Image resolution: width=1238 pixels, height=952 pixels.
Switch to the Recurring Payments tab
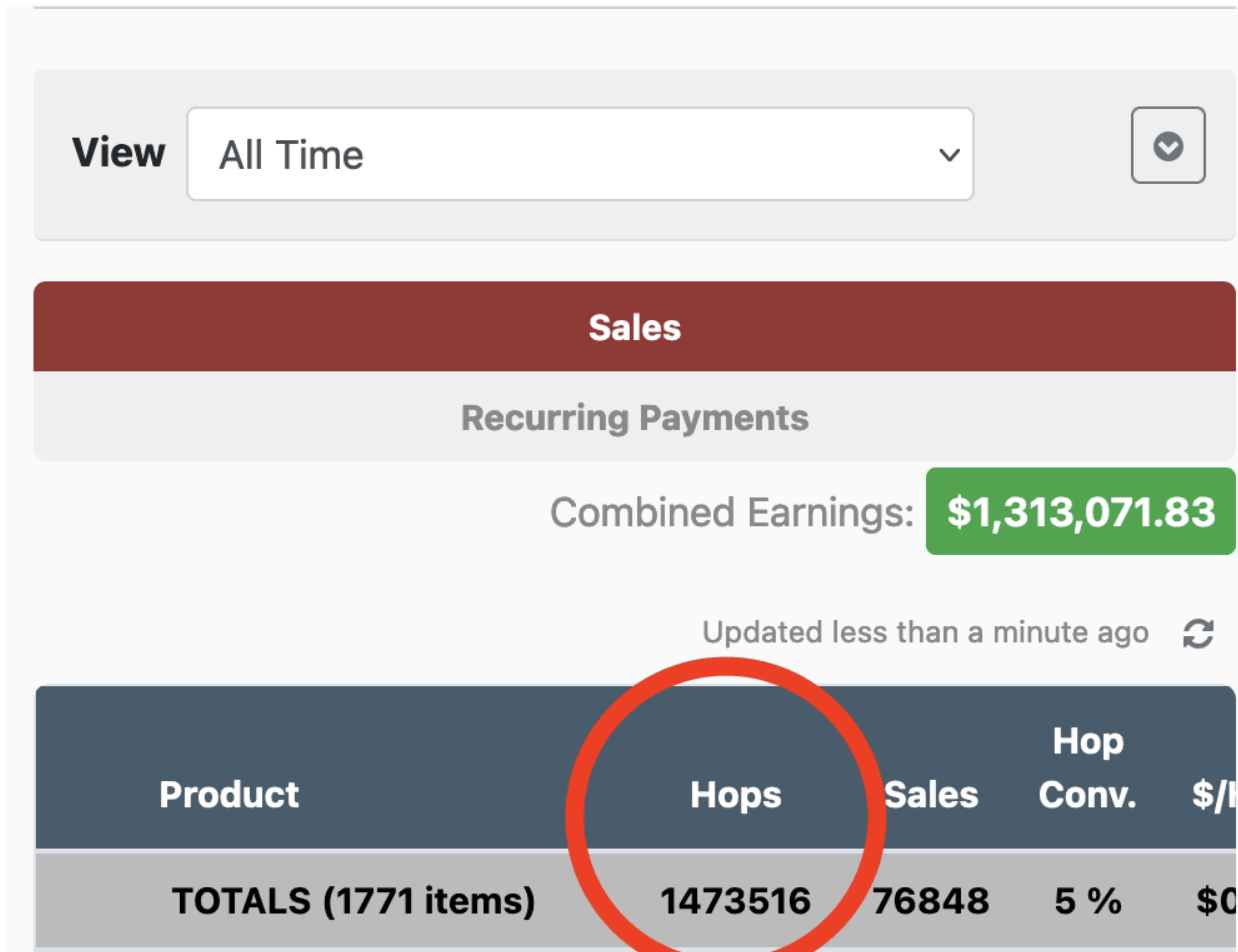(x=634, y=418)
